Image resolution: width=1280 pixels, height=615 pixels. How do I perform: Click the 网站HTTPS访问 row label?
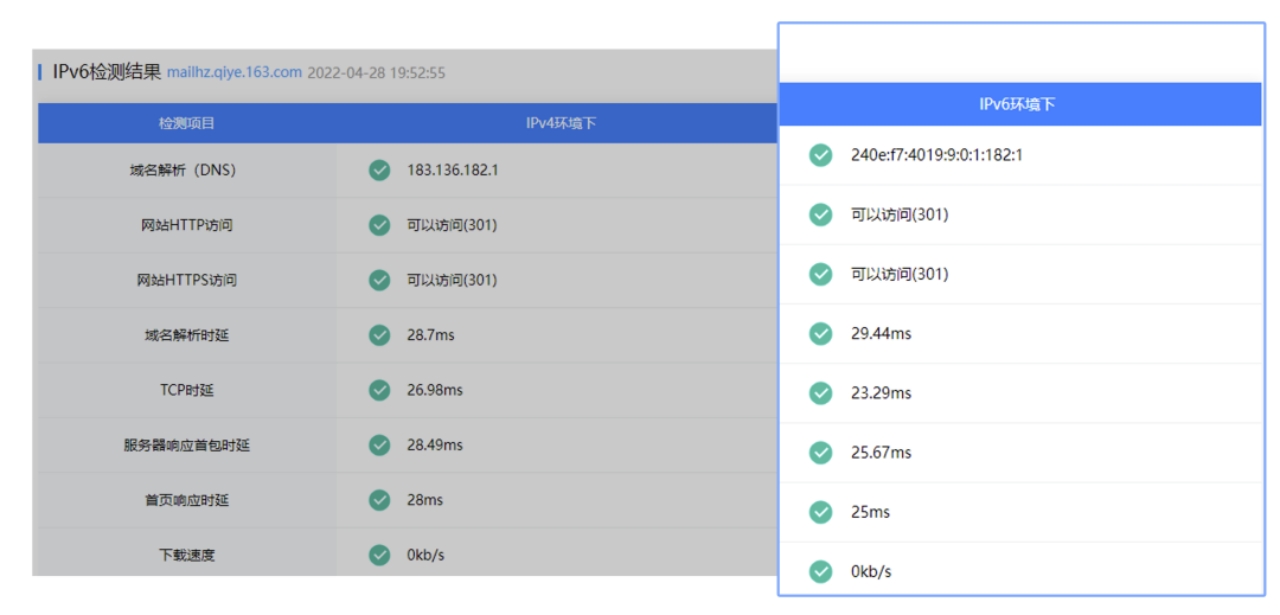pos(187,280)
